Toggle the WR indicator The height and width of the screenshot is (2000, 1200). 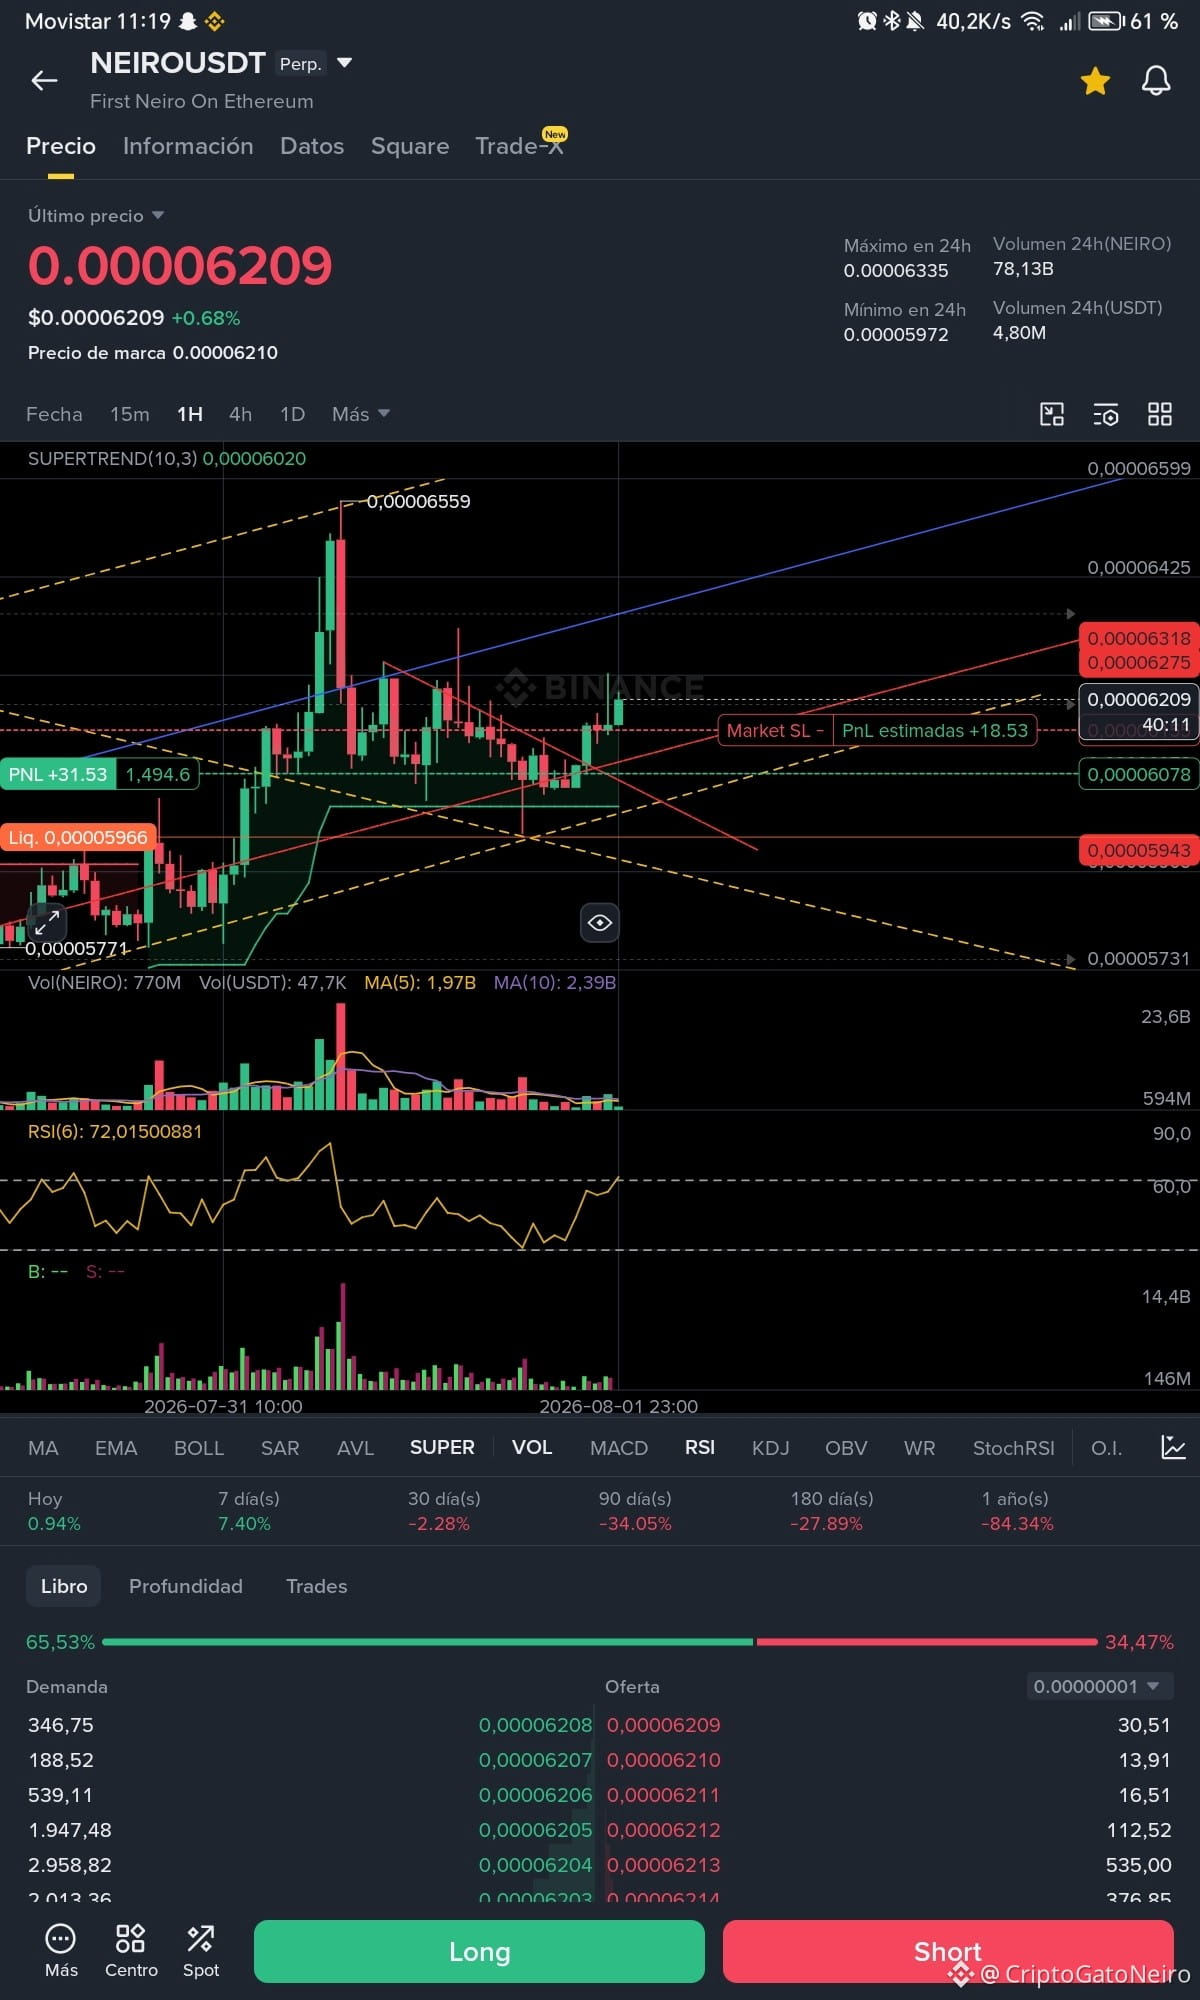(x=920, y=1448)
